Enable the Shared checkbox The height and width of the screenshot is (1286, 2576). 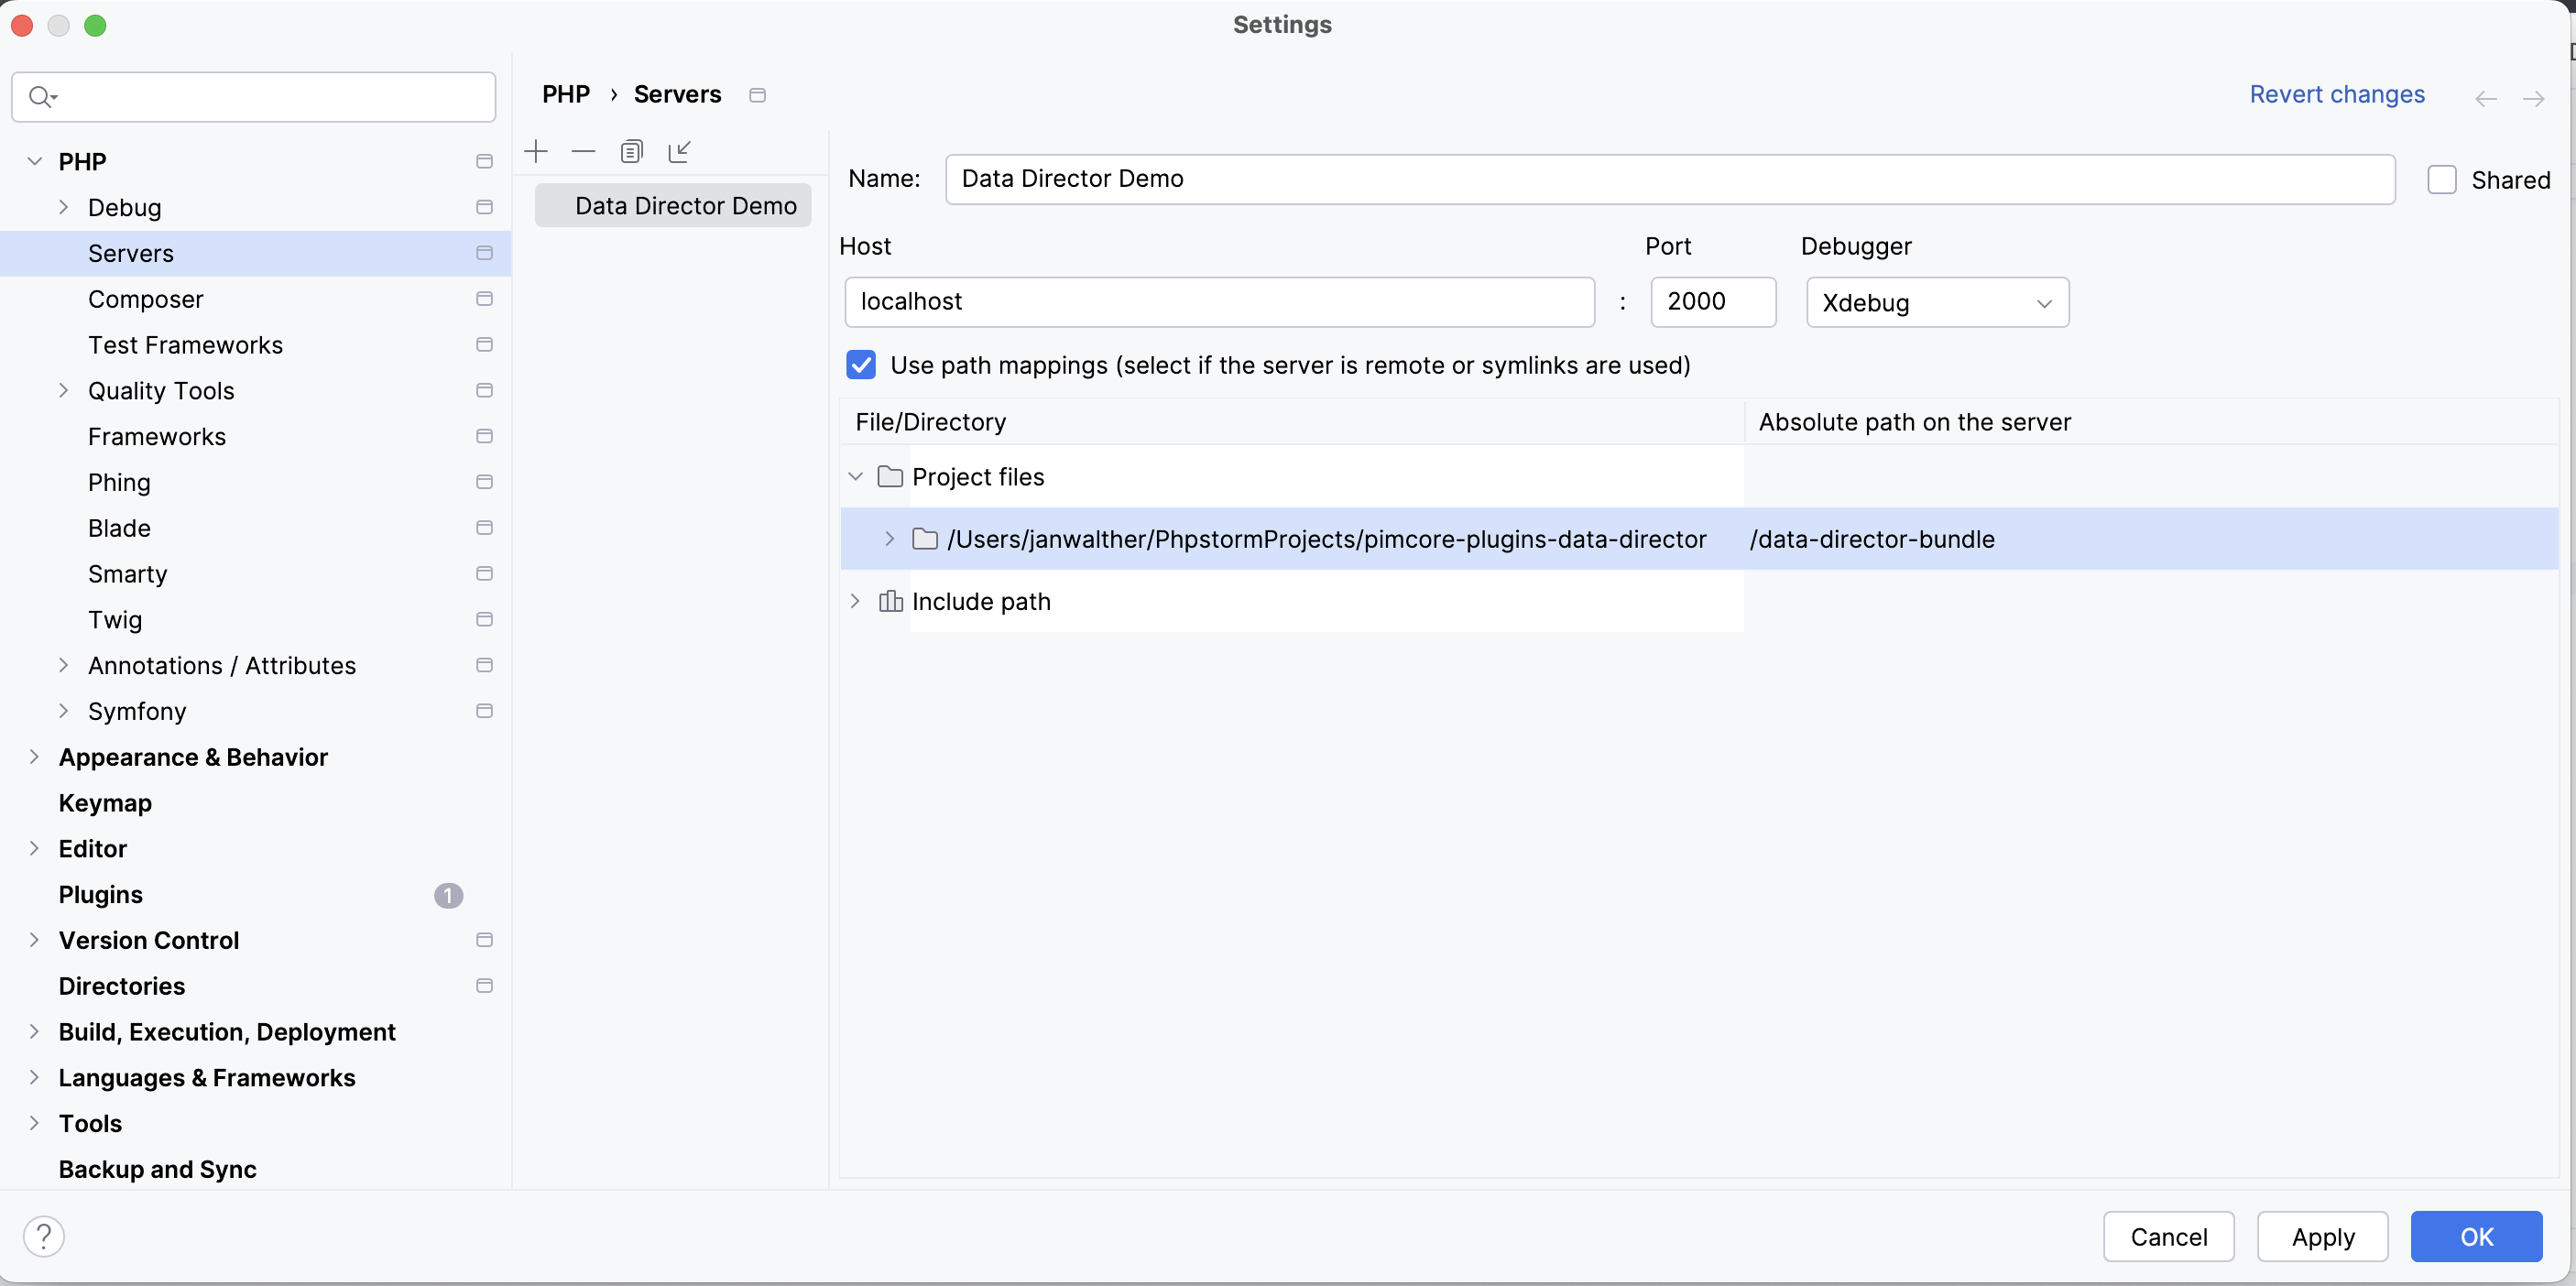tap(2442, 180)
